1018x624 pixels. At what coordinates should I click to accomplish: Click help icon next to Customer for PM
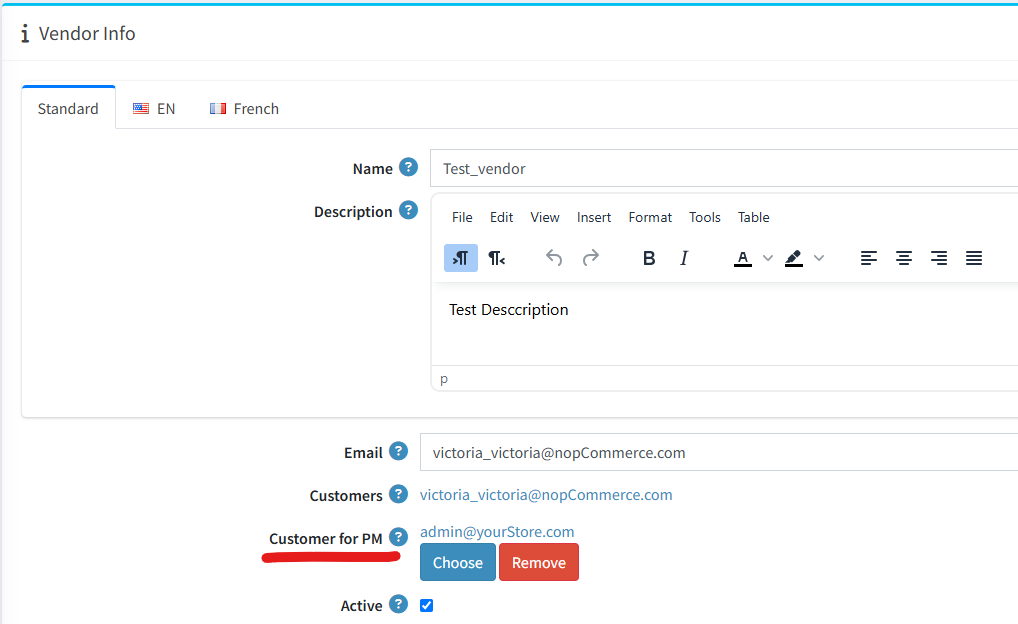(398, 538)
